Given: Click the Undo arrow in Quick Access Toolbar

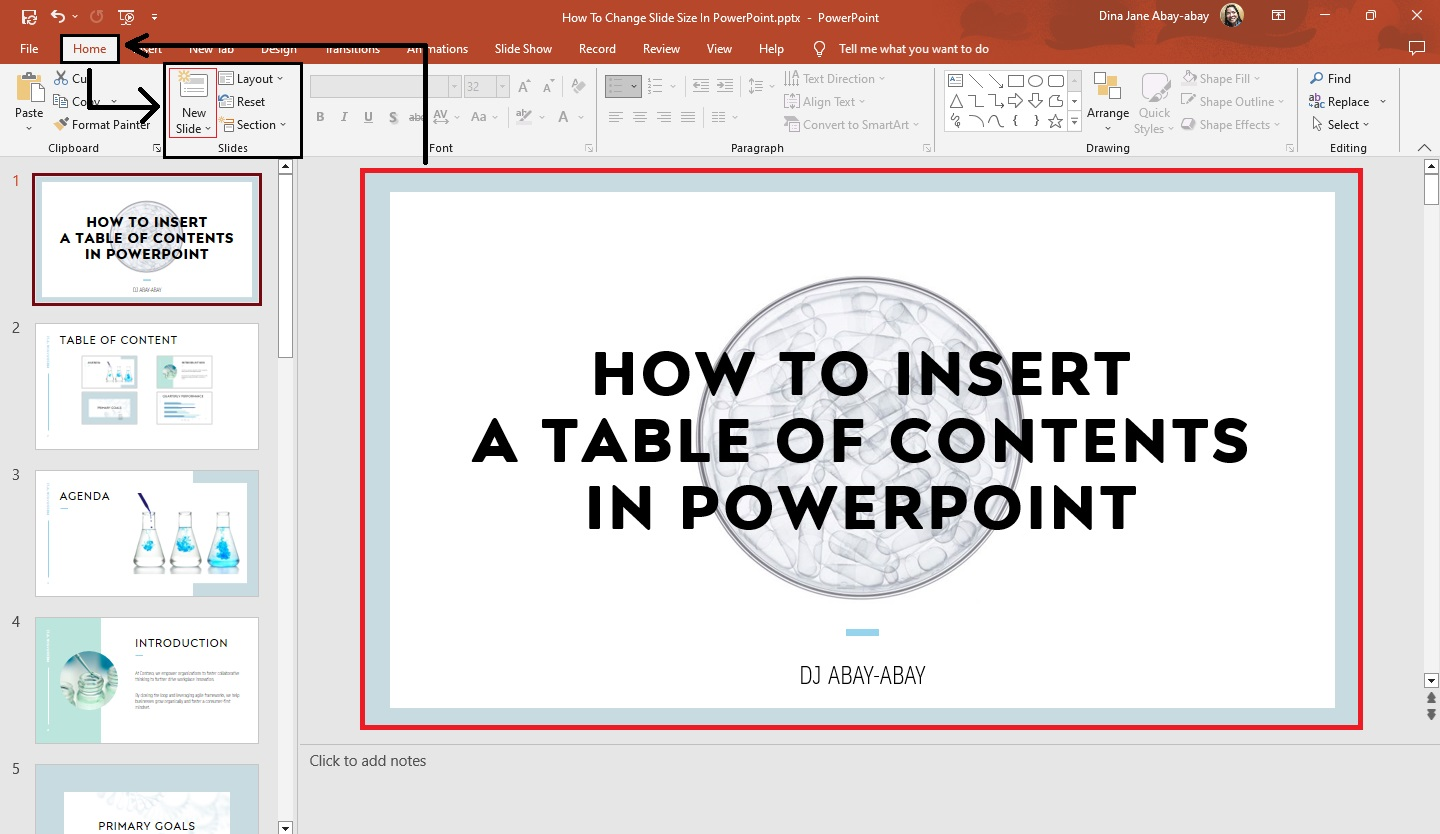Looking at the screenshot, I should coord(57,16).
